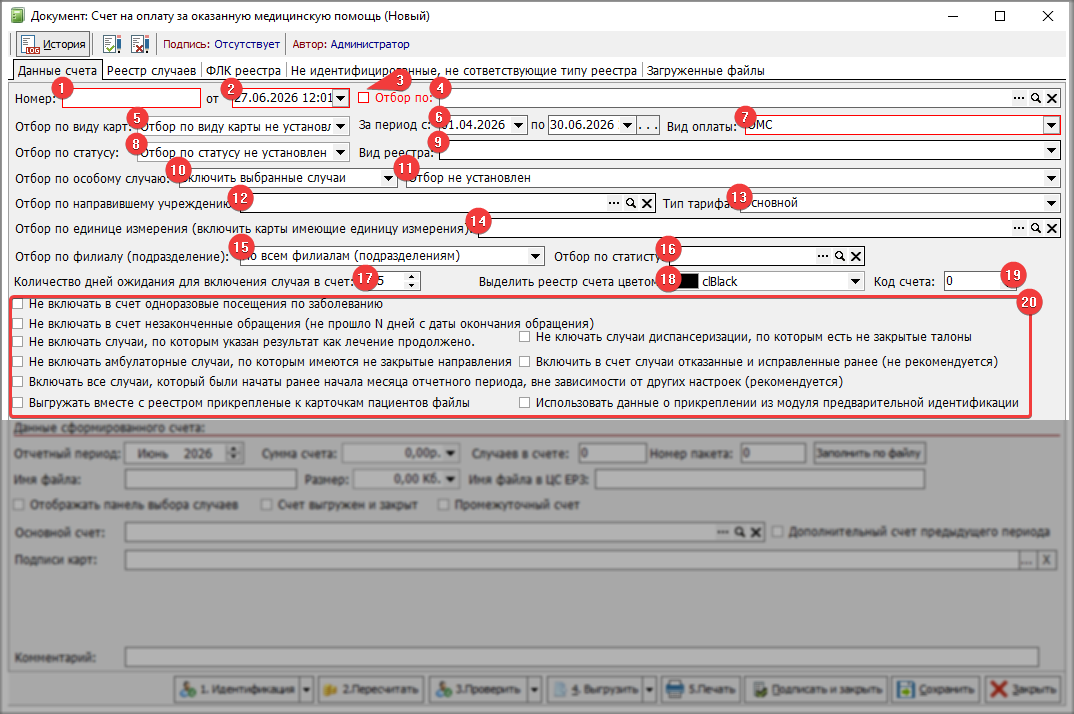This screenshot has height=714, width=1074.
Task: Open ellipsis lookup in Отбор по field
Action: click(1019, 98)
